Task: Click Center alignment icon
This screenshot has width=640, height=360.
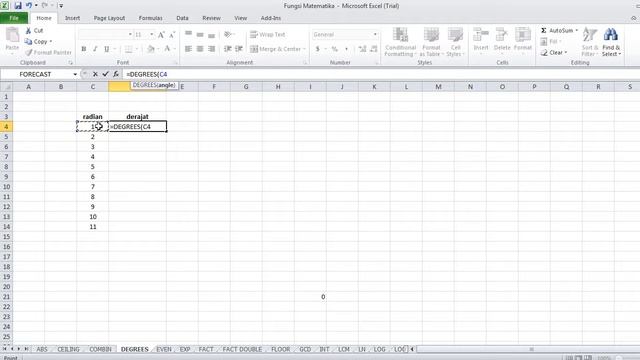Action: pyautogui.click(x=200, y=49)
